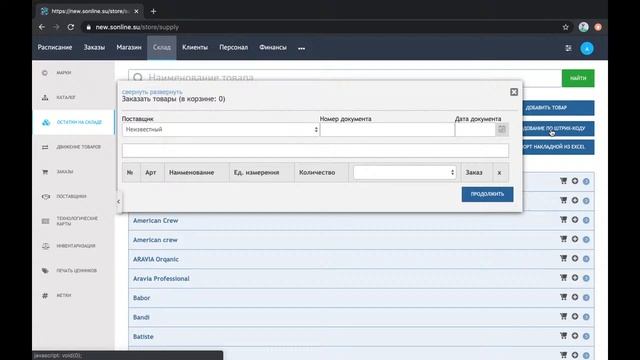
Task: Focus the Наименование товара search field
Action: click(x=345, y=77)
